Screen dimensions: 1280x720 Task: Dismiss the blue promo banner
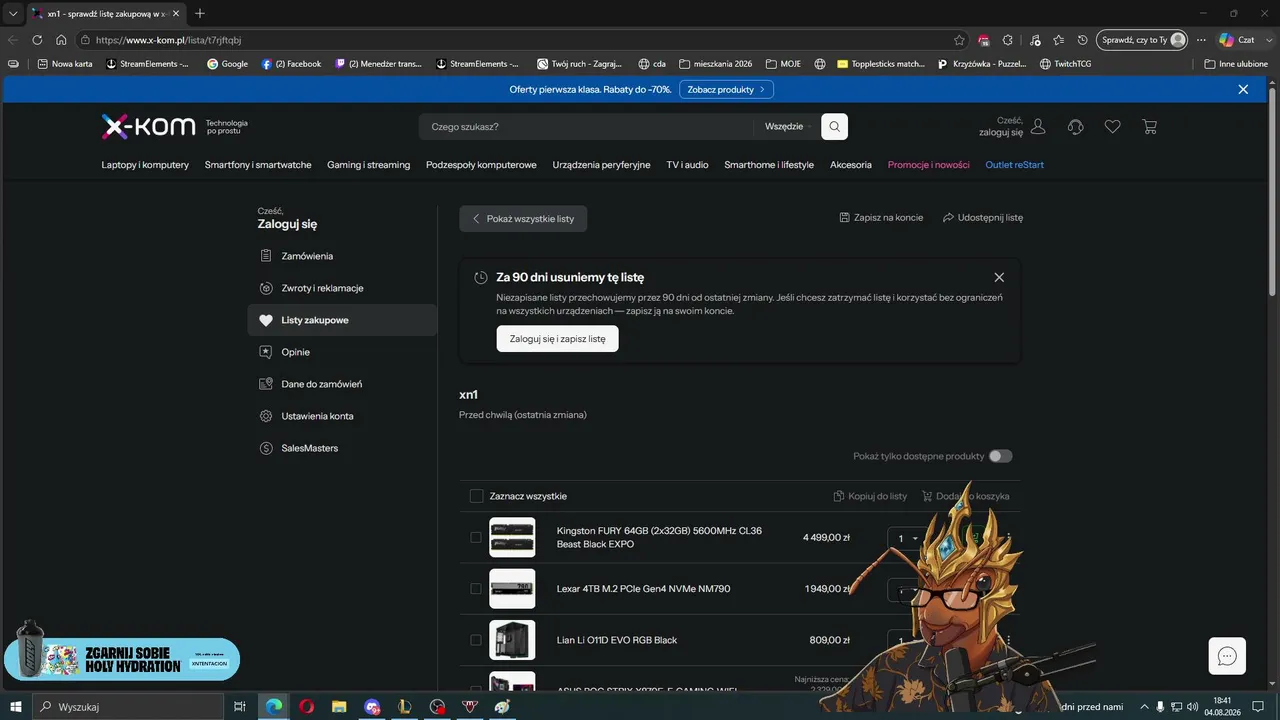coord(1243,89)
